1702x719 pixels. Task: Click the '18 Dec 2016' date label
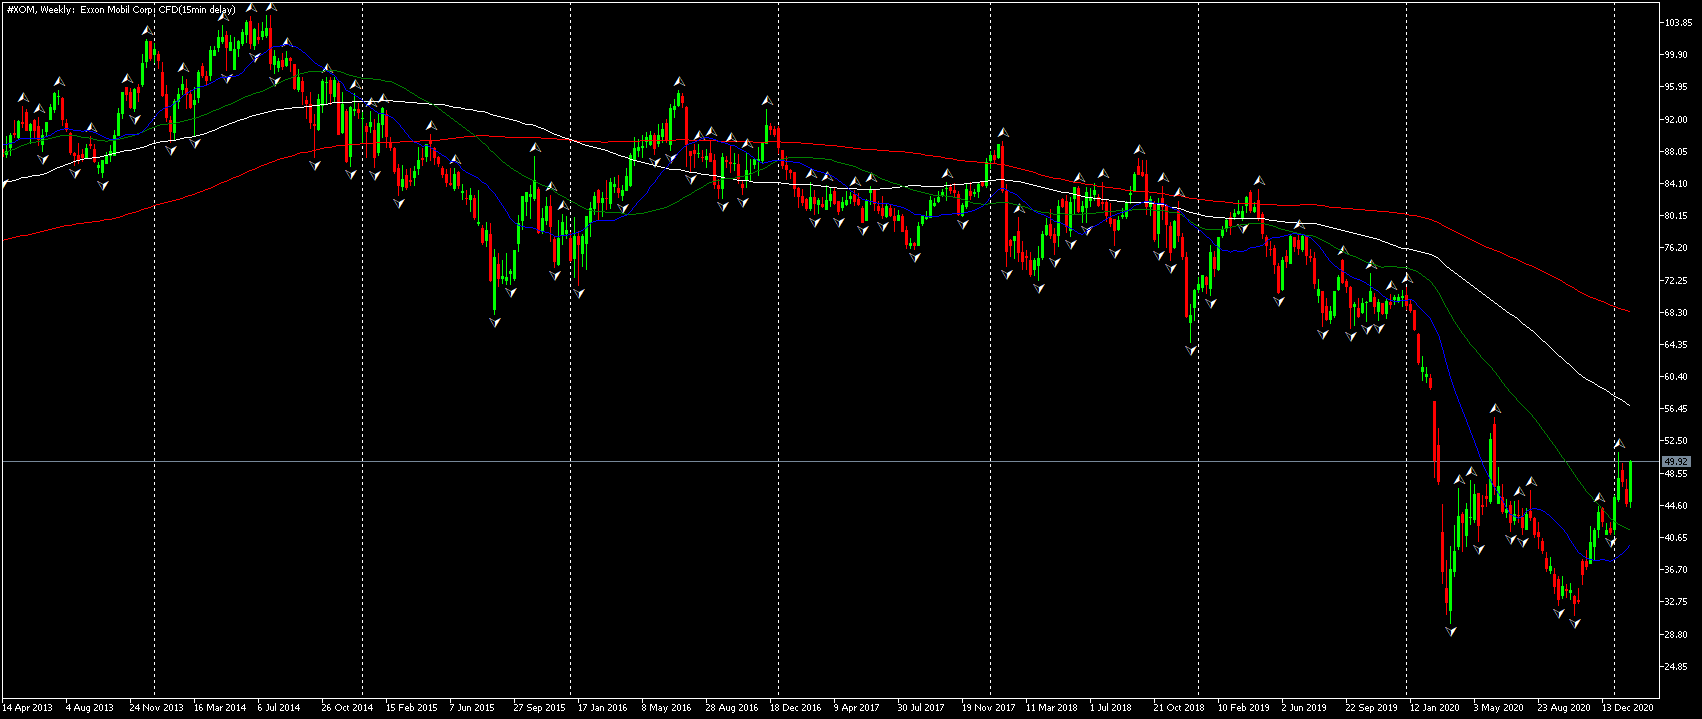[796, 708]
